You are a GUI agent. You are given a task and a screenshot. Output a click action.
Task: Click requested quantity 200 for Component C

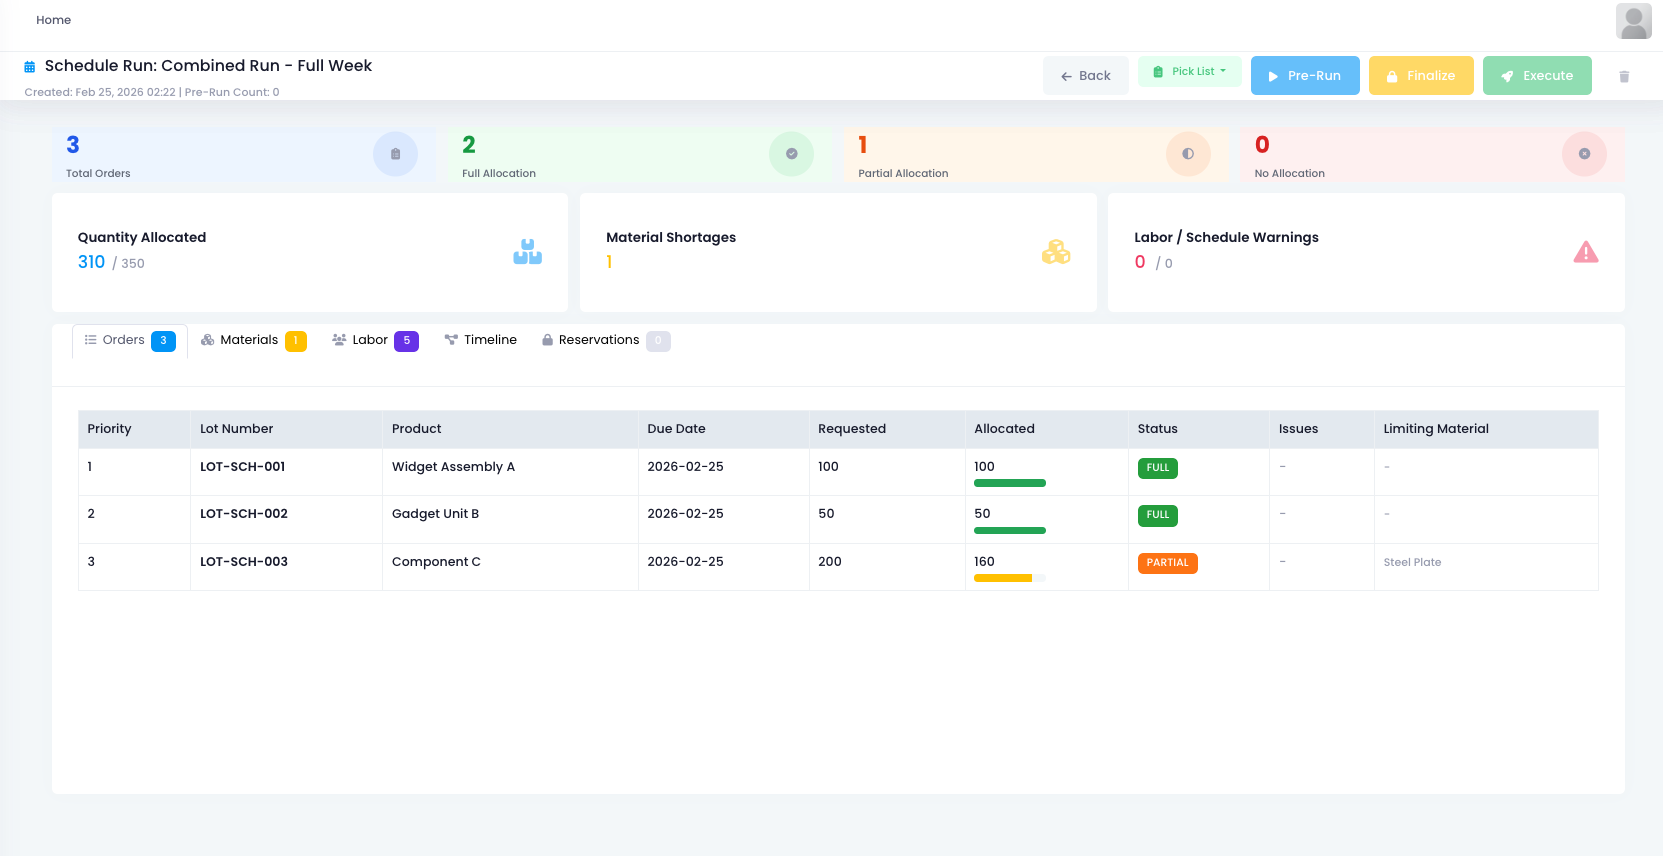830,562
